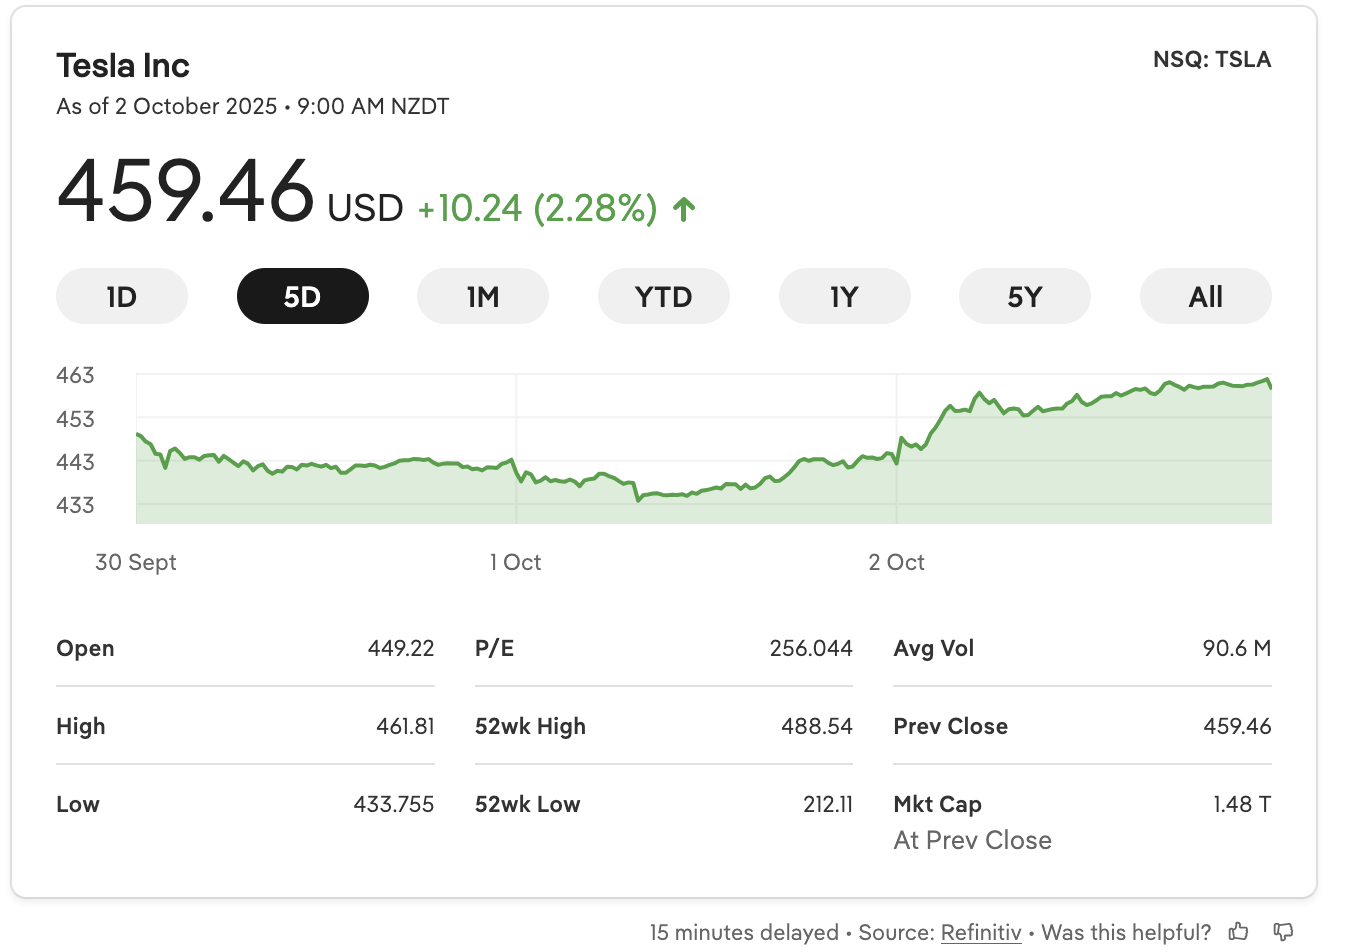Show All-time price chart
1360x952 pixels.
(1205, 297)
